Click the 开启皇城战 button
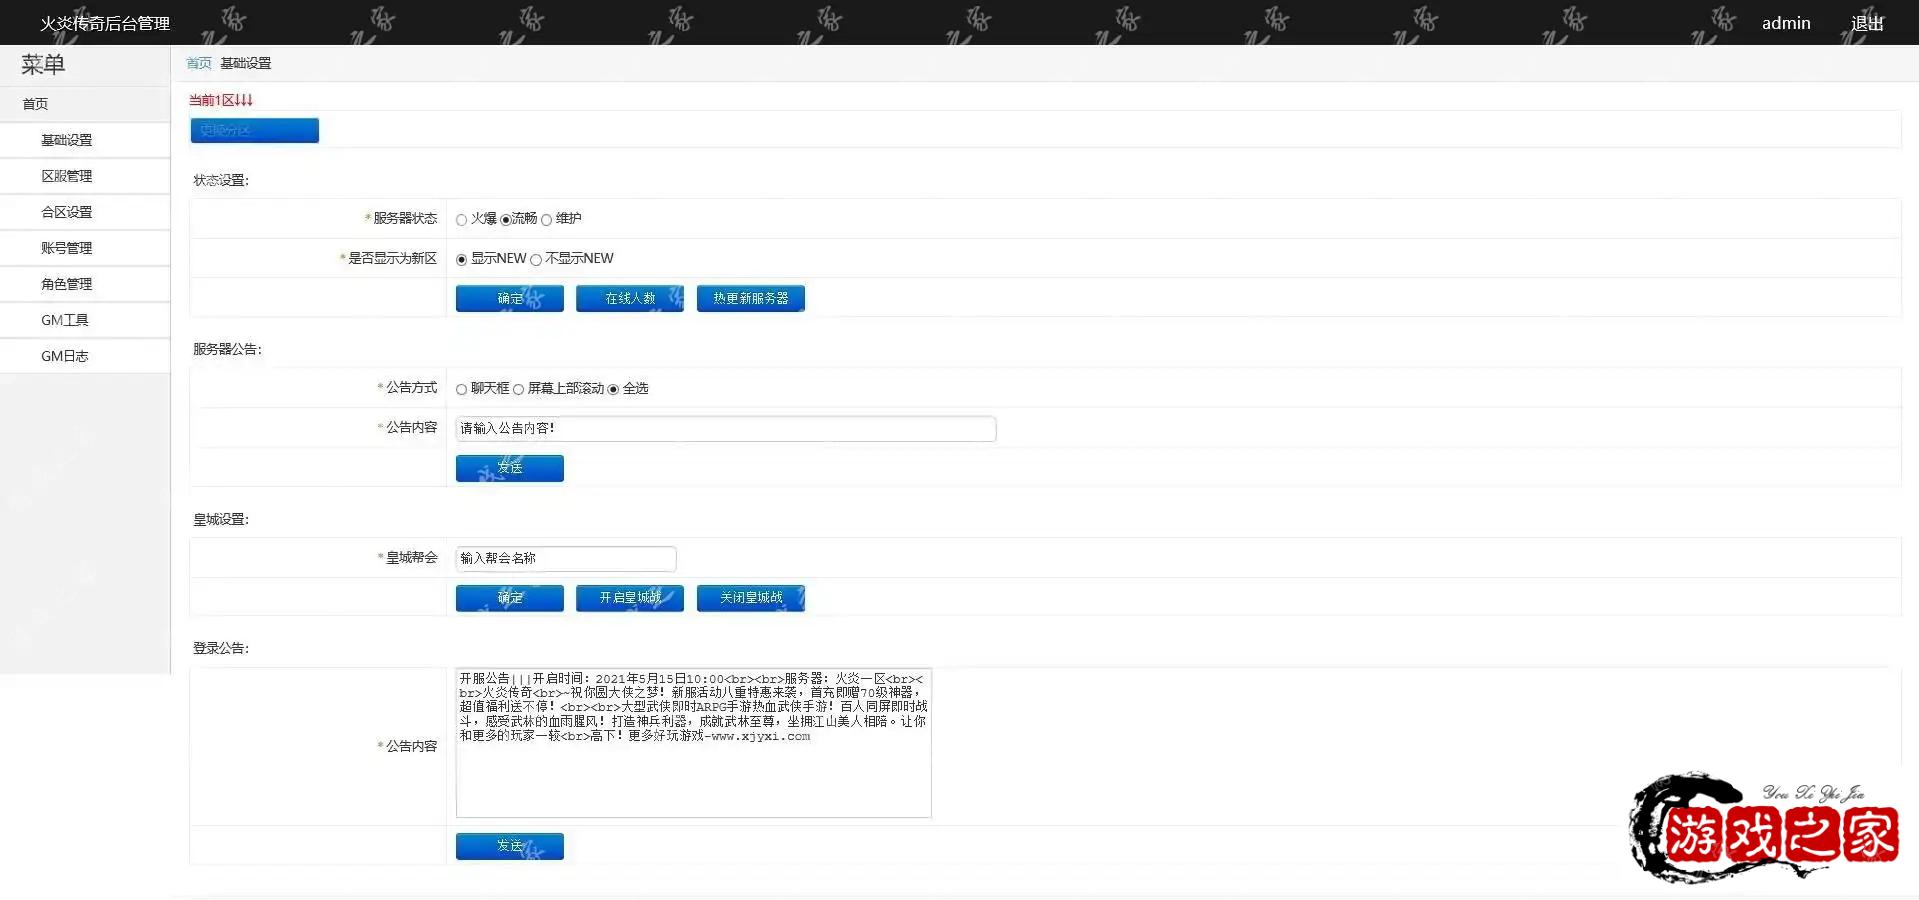Screen dimensions: 1919x900 pyautogui.click(x=629, y=597)
